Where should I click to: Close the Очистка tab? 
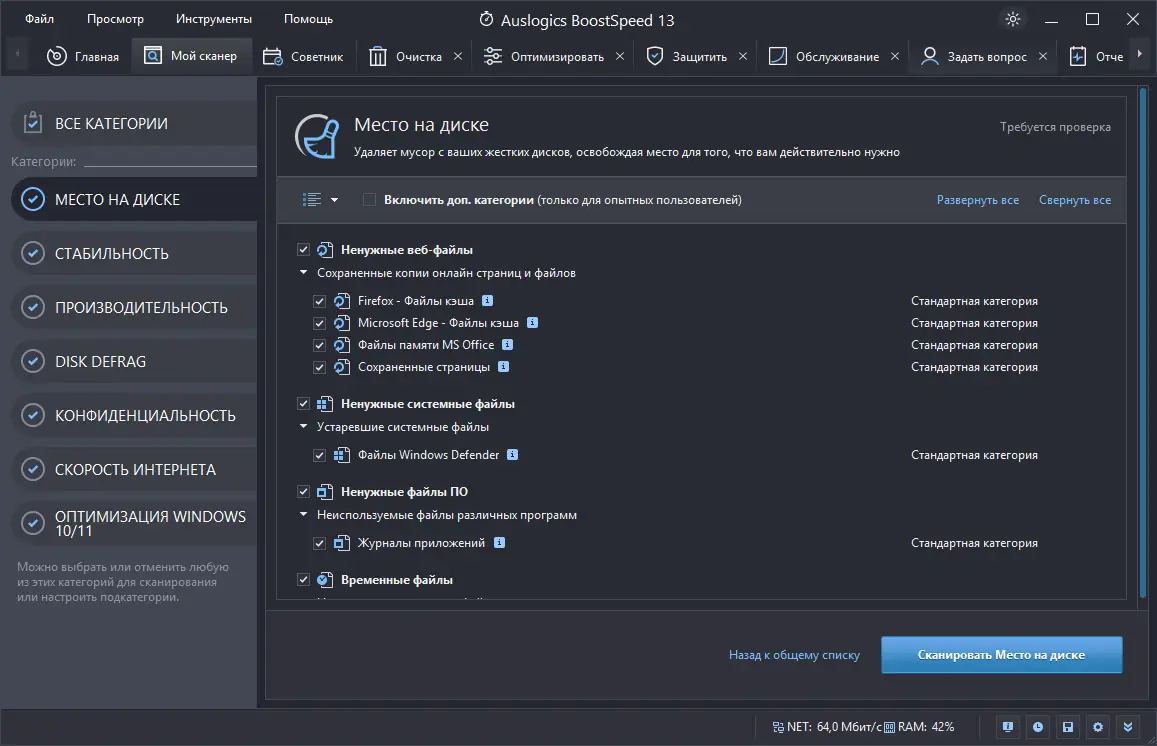click(457, 56)
